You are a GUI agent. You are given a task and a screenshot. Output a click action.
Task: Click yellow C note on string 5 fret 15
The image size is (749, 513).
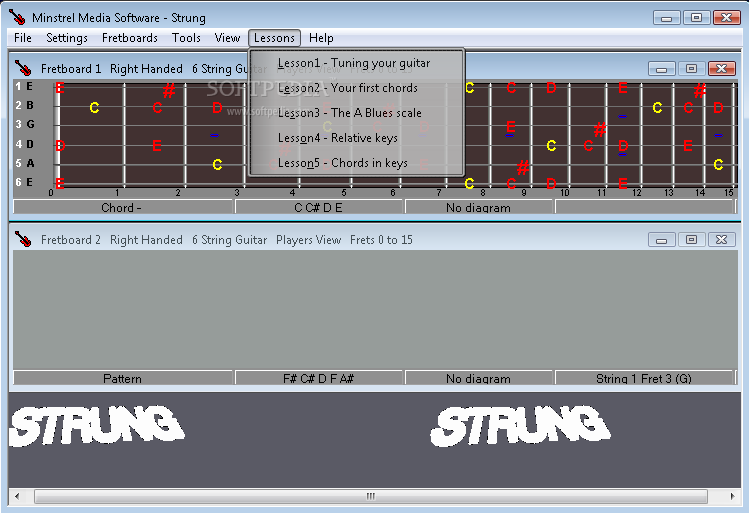click(x=718, y=164)
